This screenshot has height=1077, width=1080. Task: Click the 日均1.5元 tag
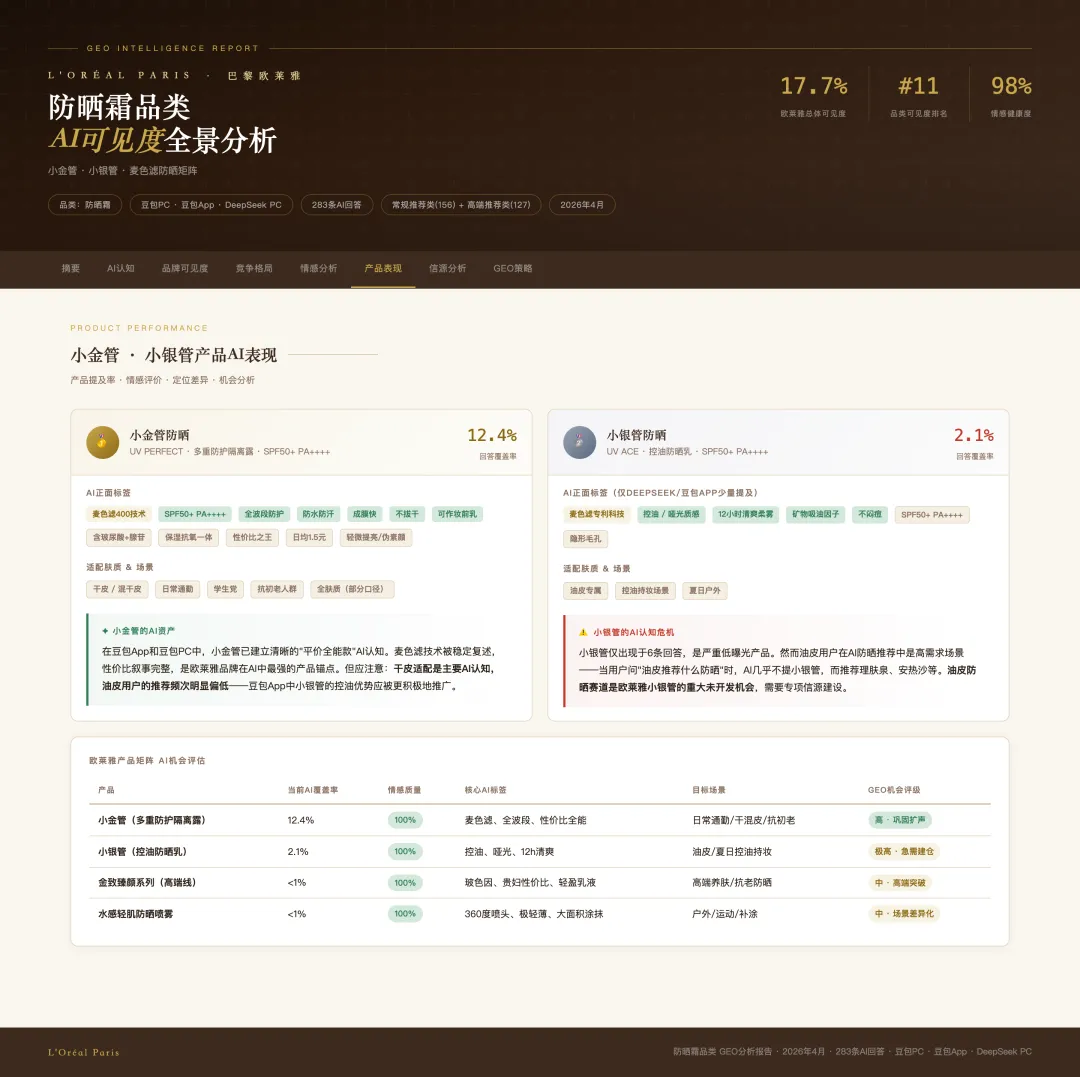coord(309,537)
